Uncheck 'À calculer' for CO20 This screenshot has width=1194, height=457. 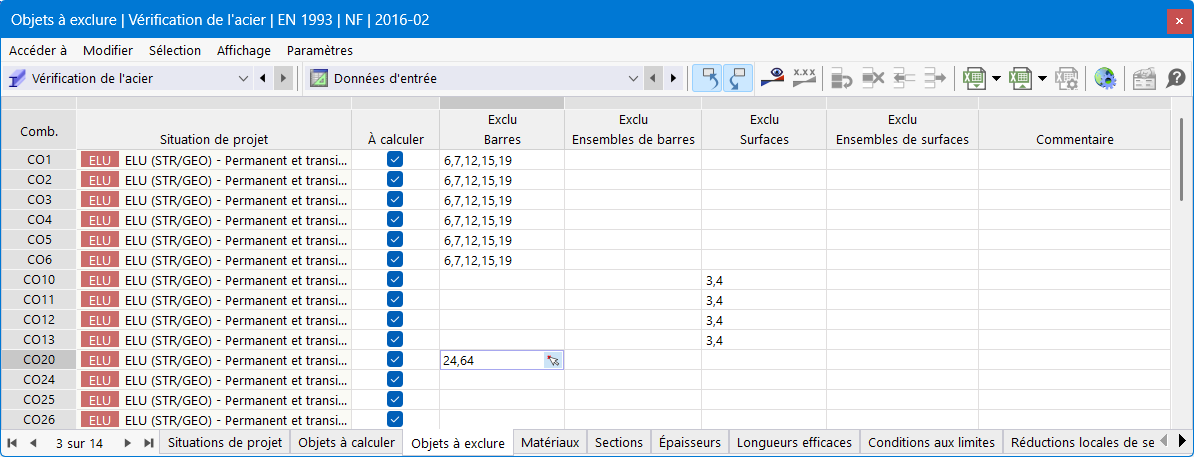coord(394,360)
